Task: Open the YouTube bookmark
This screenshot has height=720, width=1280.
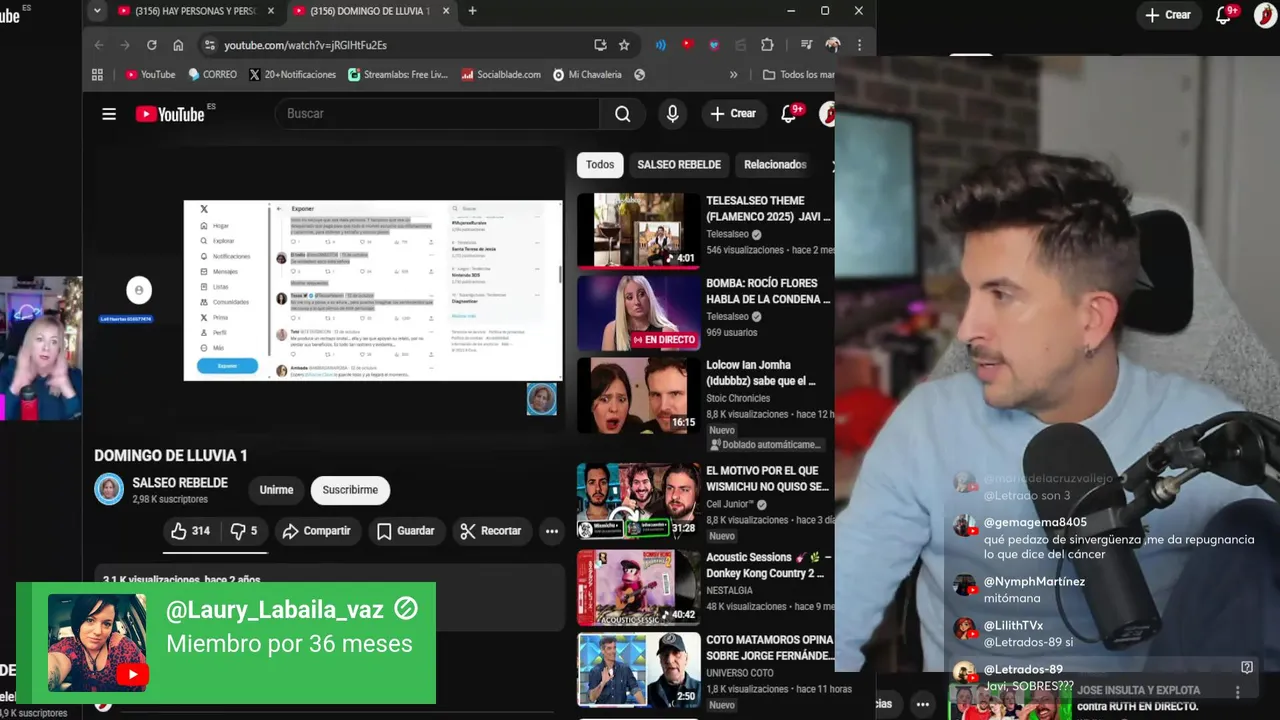Action: 150,74
